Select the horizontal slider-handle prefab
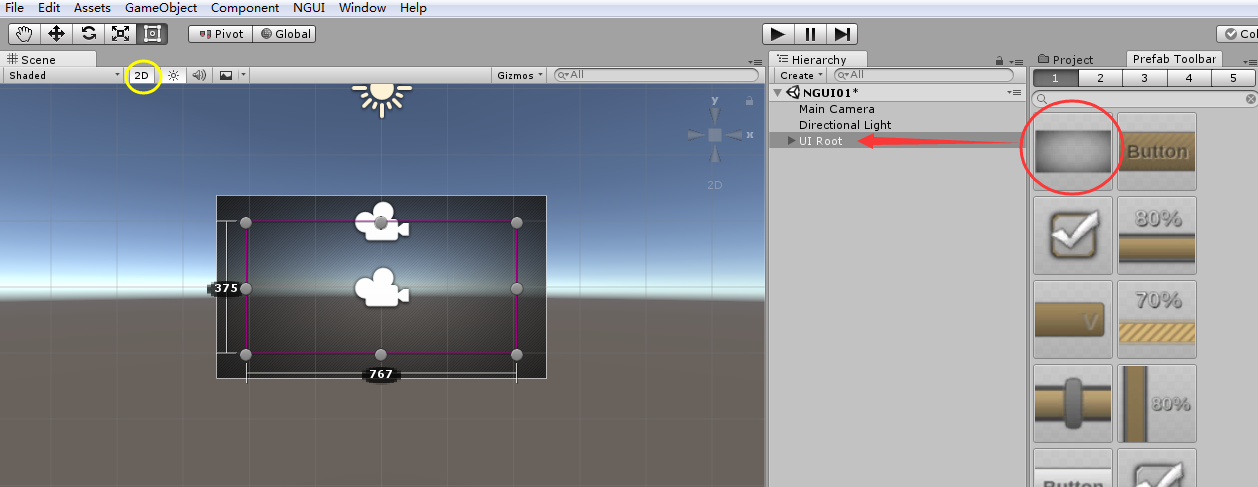 coord(1072,403)
